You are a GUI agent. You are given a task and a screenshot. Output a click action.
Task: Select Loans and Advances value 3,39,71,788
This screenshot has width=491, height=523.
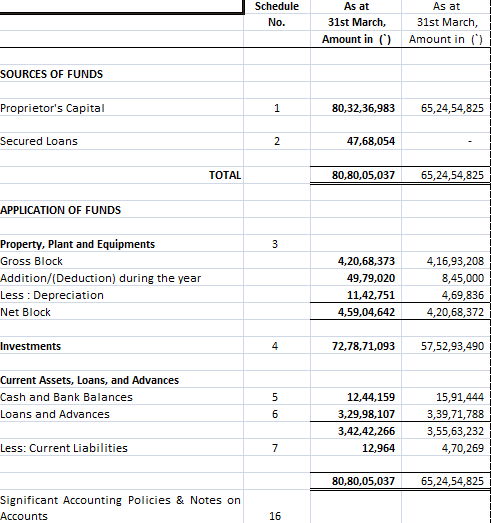[446, 414]
